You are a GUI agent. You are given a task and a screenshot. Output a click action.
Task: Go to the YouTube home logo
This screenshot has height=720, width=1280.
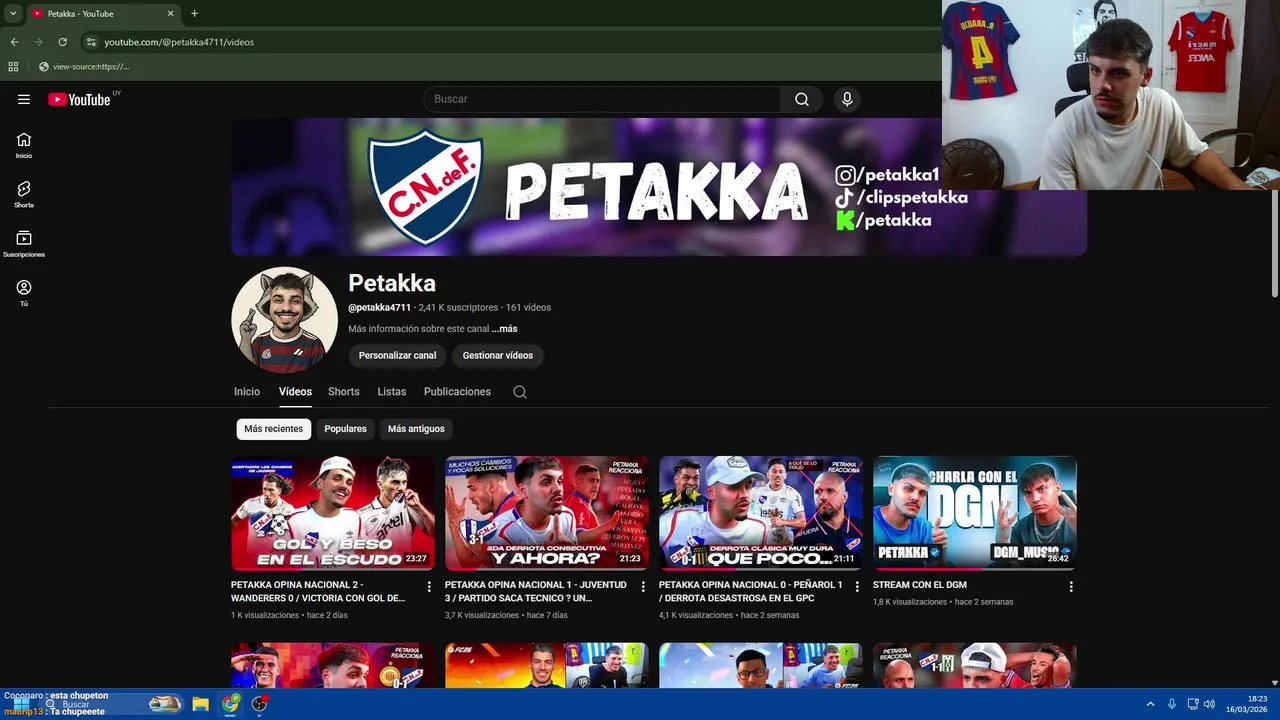(79, 99)
